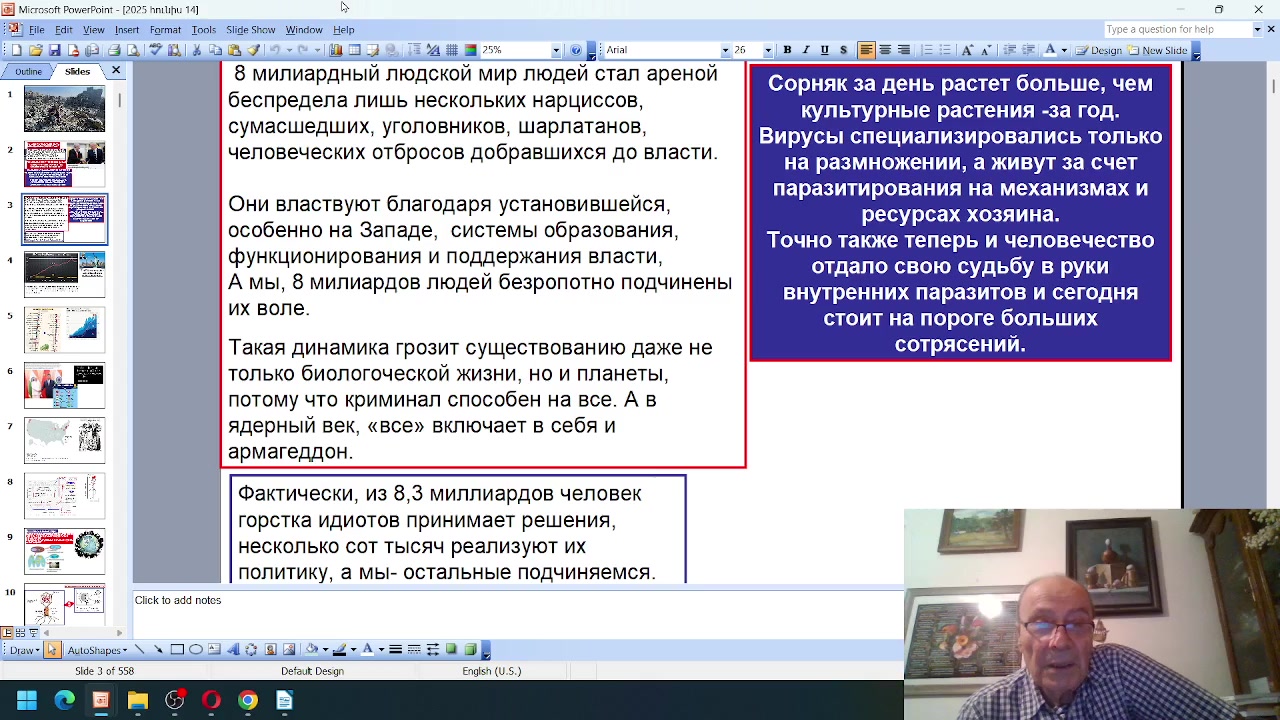
Task: Click the Insert Chart icon
Action: pyautogui.click(x=336, y=50)
